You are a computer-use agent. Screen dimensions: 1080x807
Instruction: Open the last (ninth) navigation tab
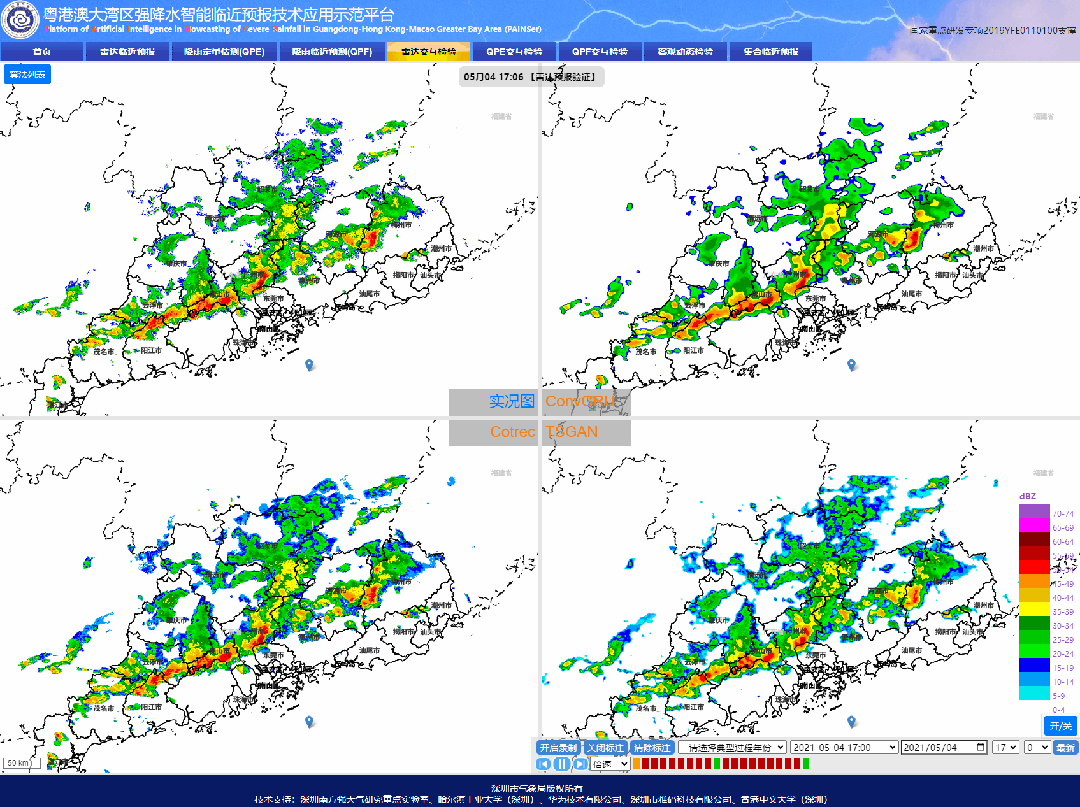pyautogui.click(x=770, y=52)
